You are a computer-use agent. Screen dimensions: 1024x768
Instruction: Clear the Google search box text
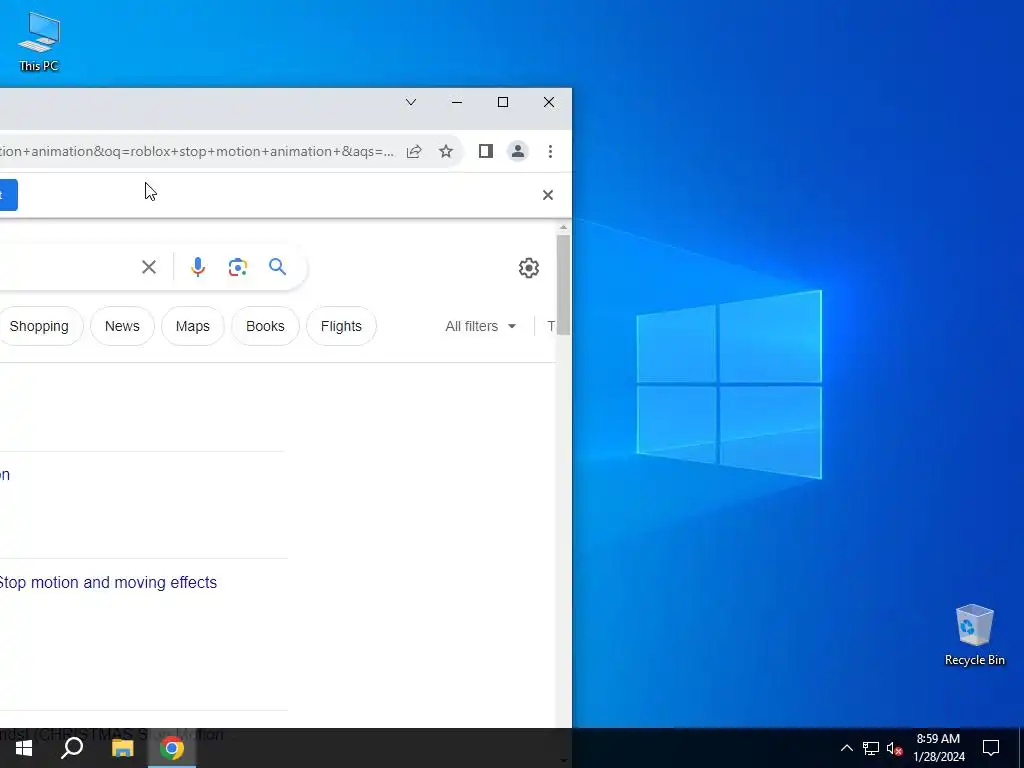(149, 267)
